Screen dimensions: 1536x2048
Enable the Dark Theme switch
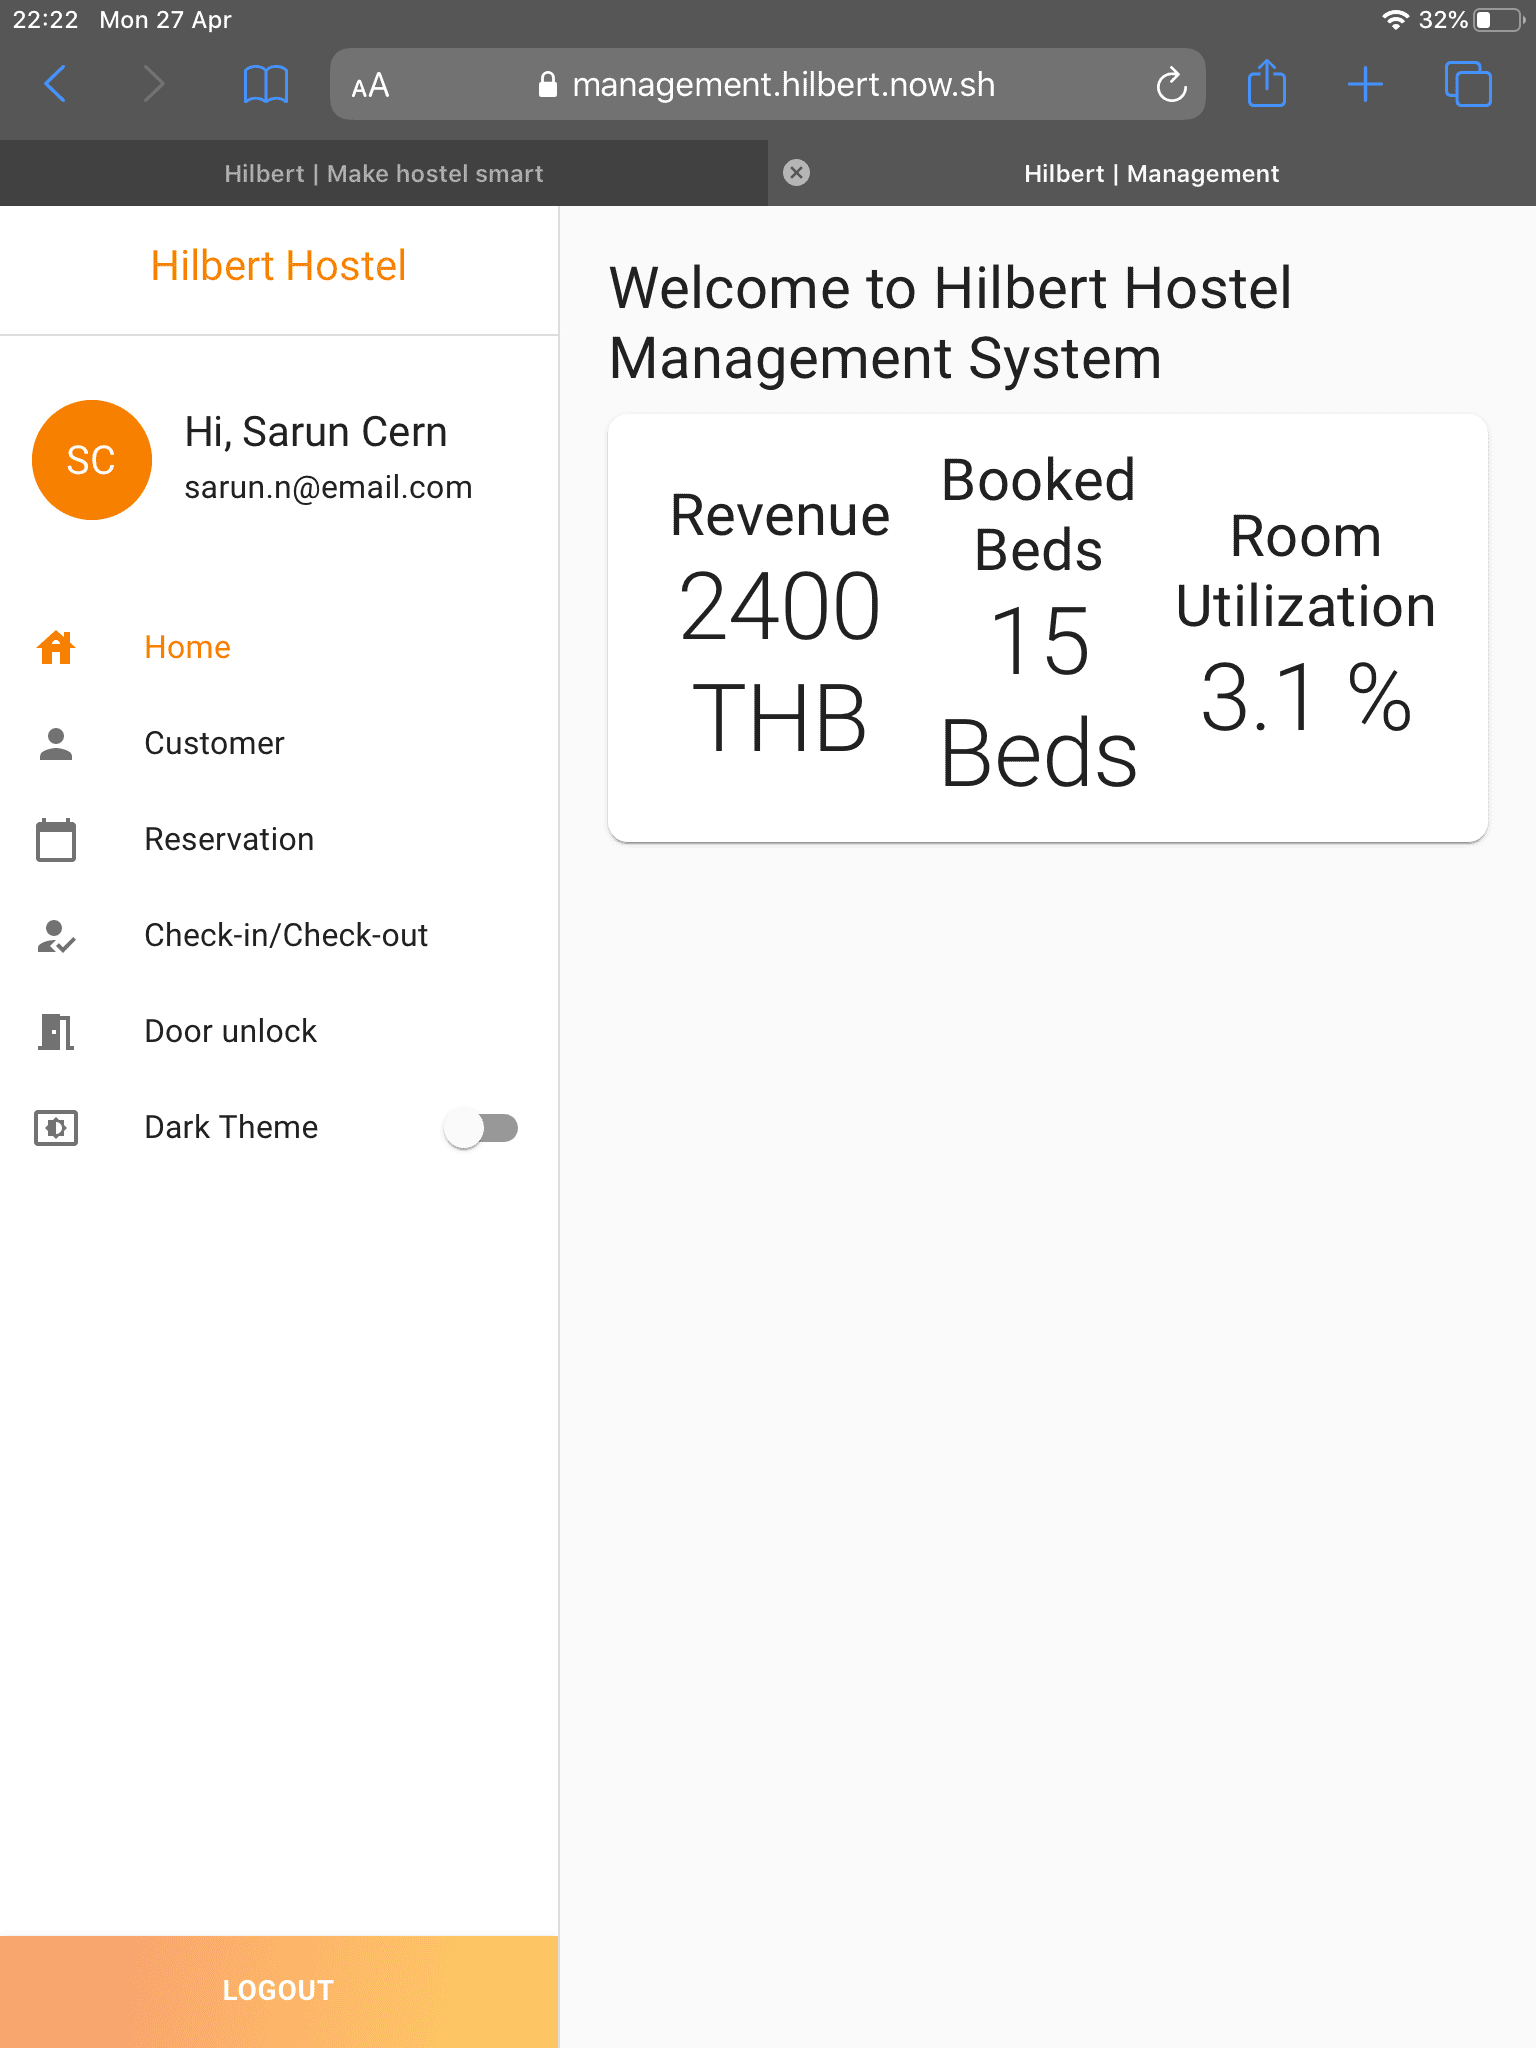[x=481, y=1128]
